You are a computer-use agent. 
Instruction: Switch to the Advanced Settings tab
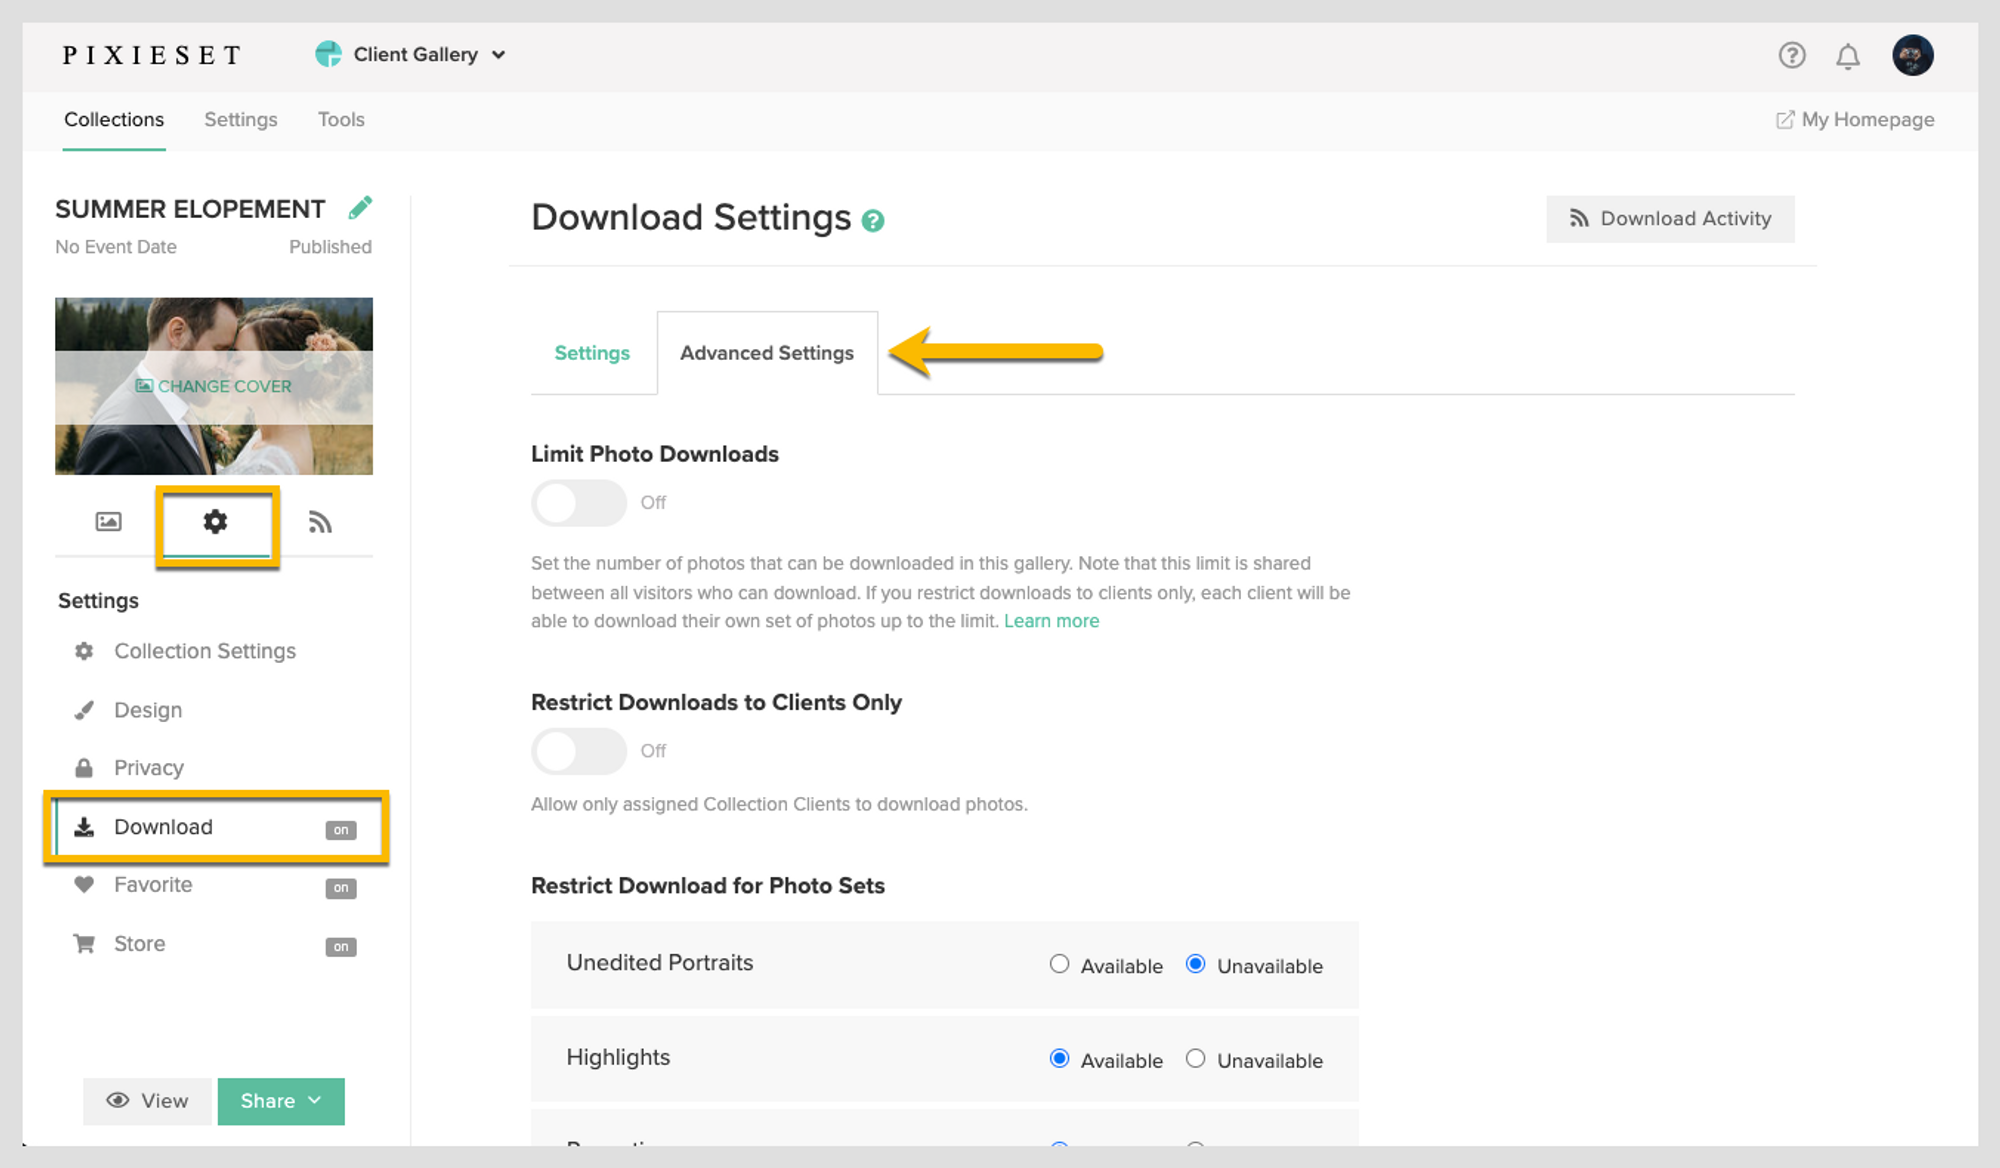point(767,352)
